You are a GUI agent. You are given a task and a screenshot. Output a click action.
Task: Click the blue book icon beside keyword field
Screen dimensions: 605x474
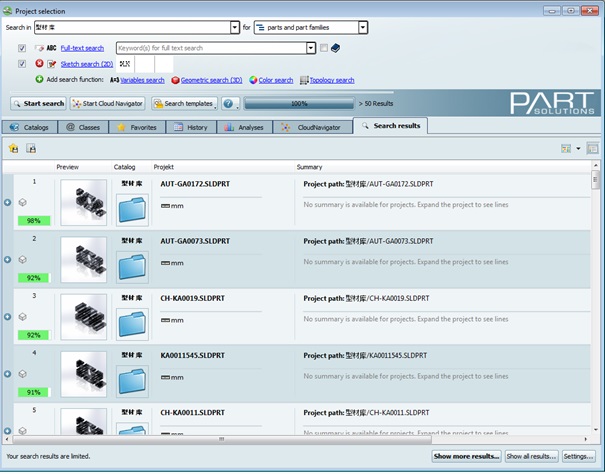point(336,48)
